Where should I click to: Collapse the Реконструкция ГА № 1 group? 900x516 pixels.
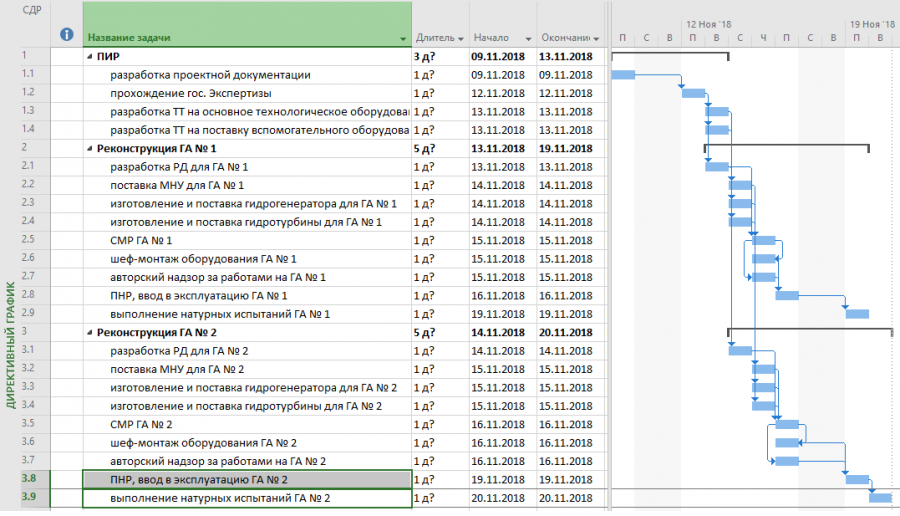pyautogui.click(x=90, y=149)
